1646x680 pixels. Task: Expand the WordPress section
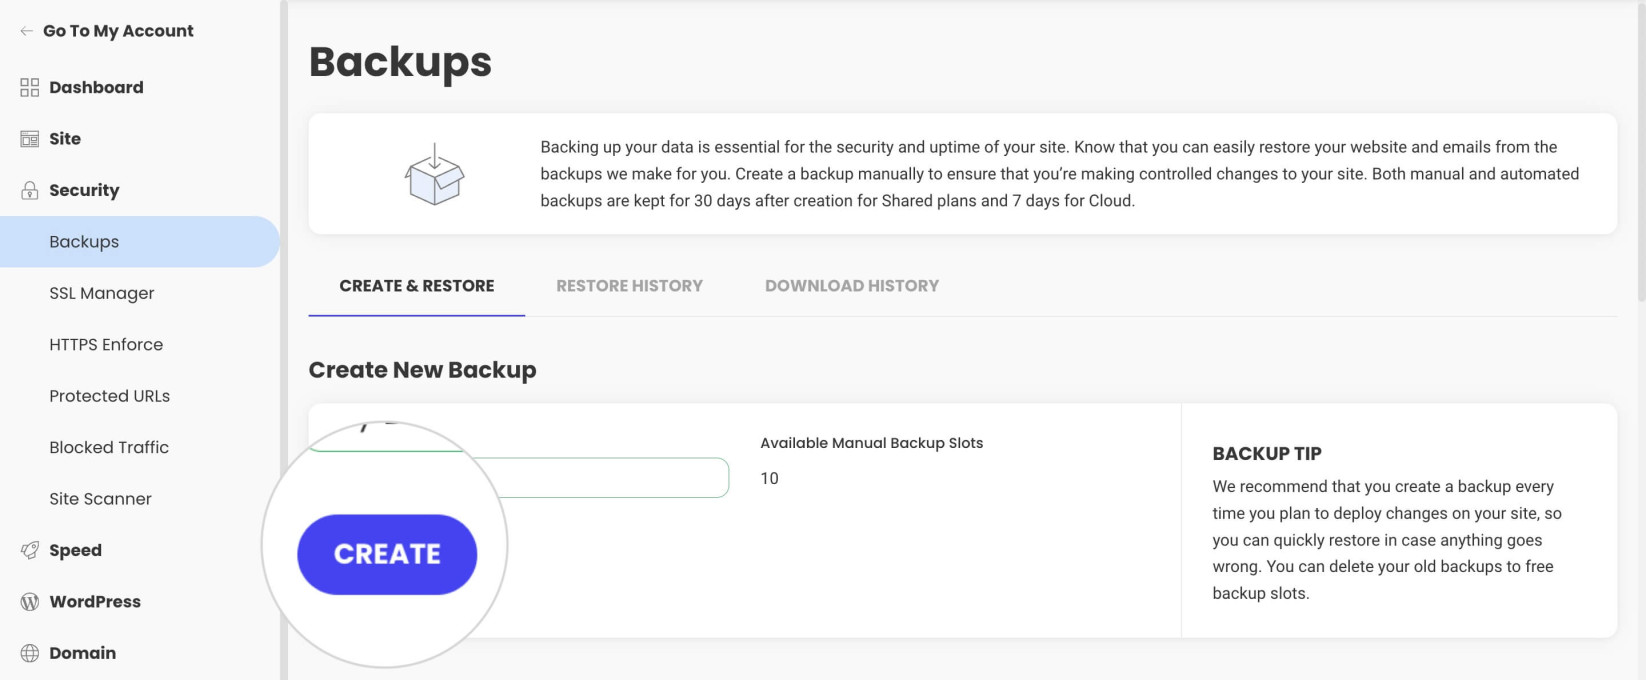coord(95,602)
